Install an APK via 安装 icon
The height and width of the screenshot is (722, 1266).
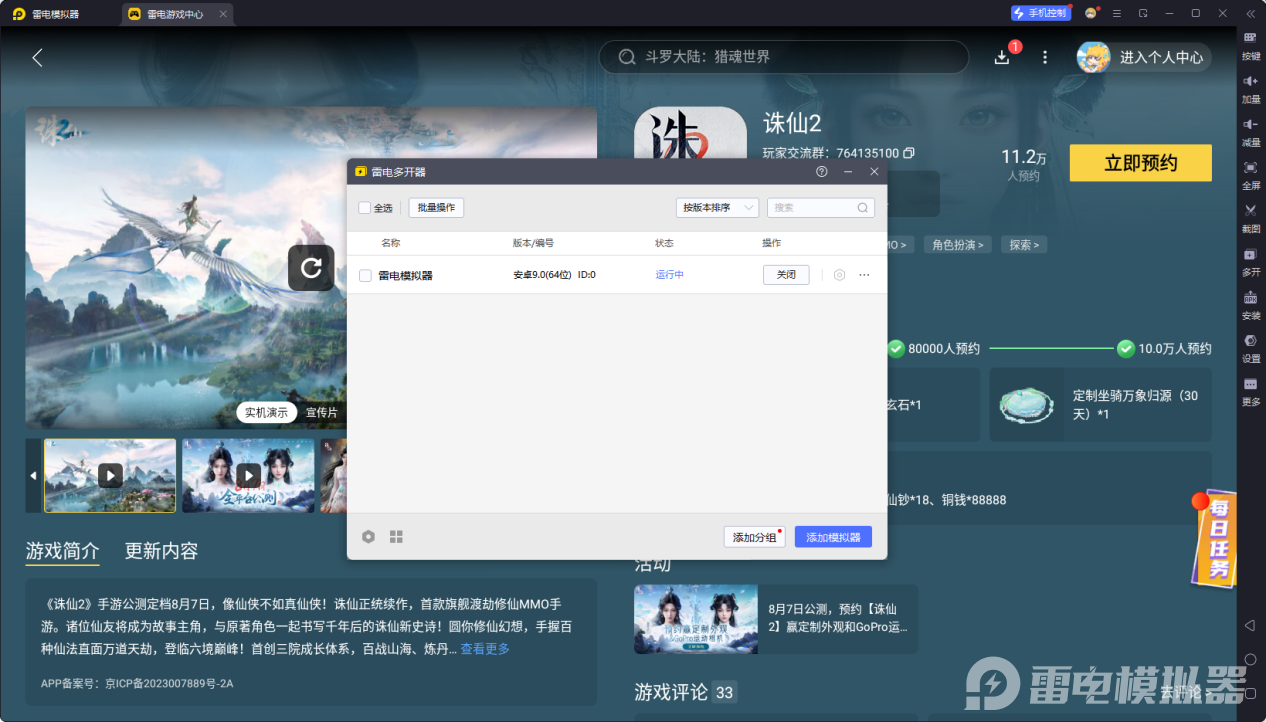(x=1250, y=304)
